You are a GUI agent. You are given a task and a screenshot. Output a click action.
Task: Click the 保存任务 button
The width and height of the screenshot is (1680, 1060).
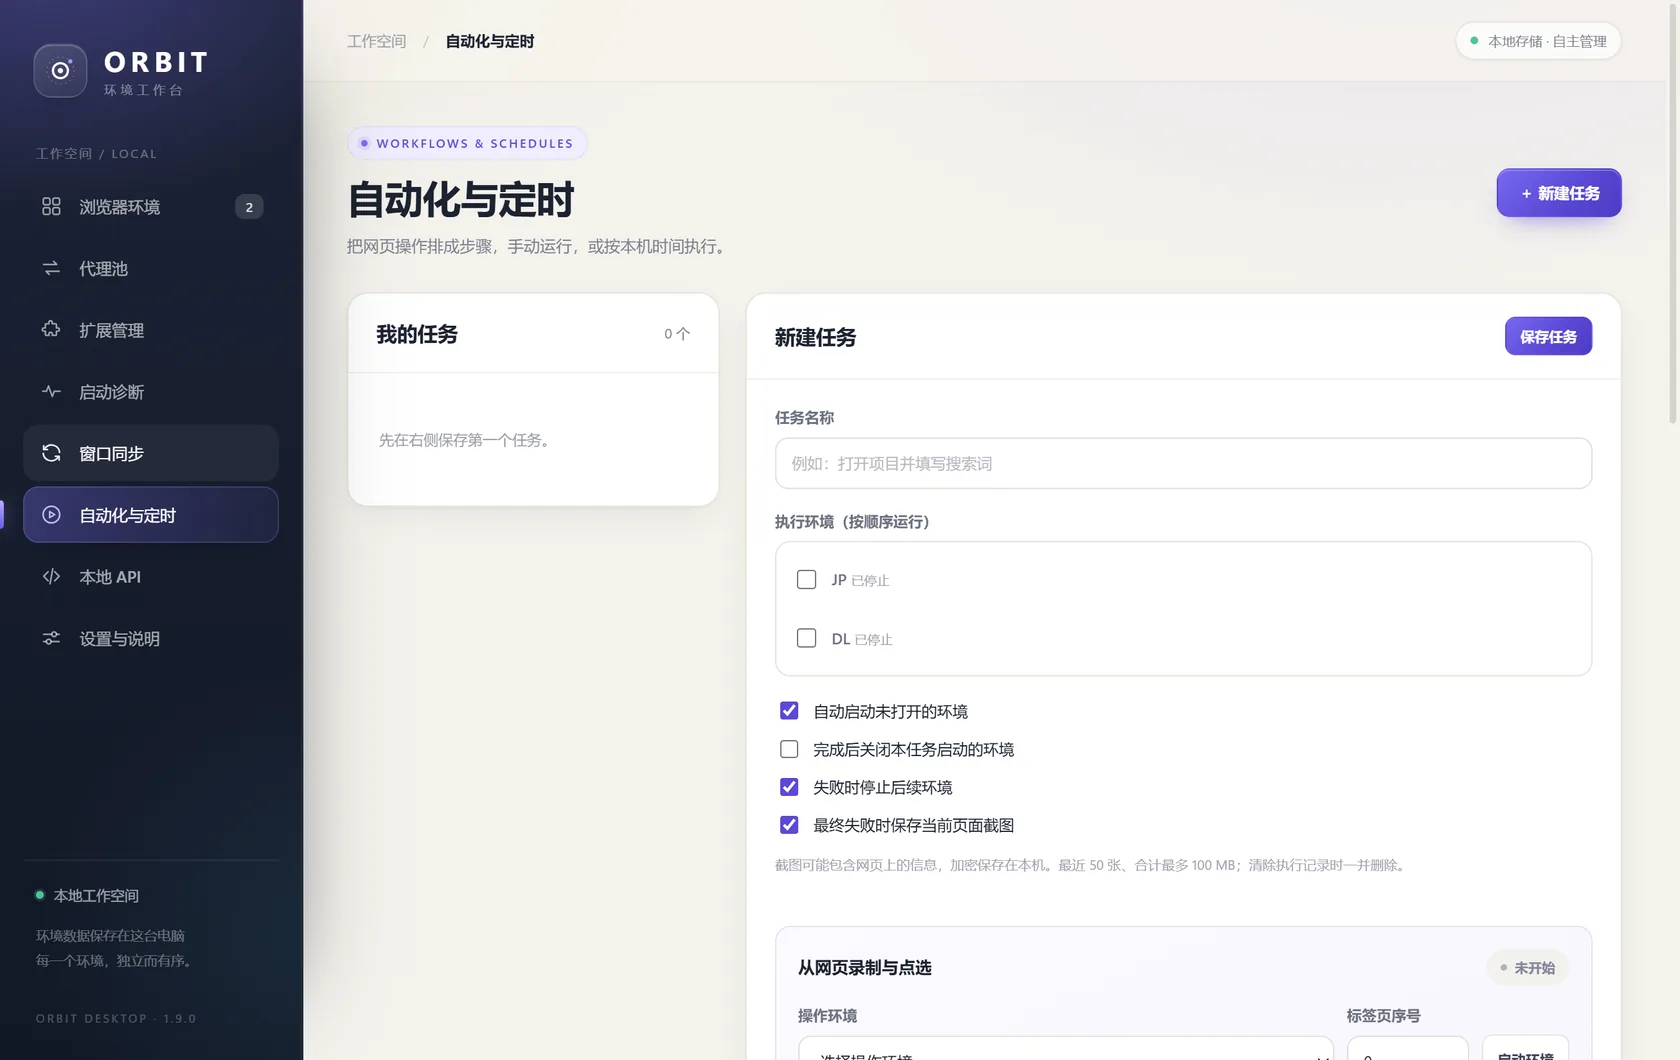coord(1548,337)
